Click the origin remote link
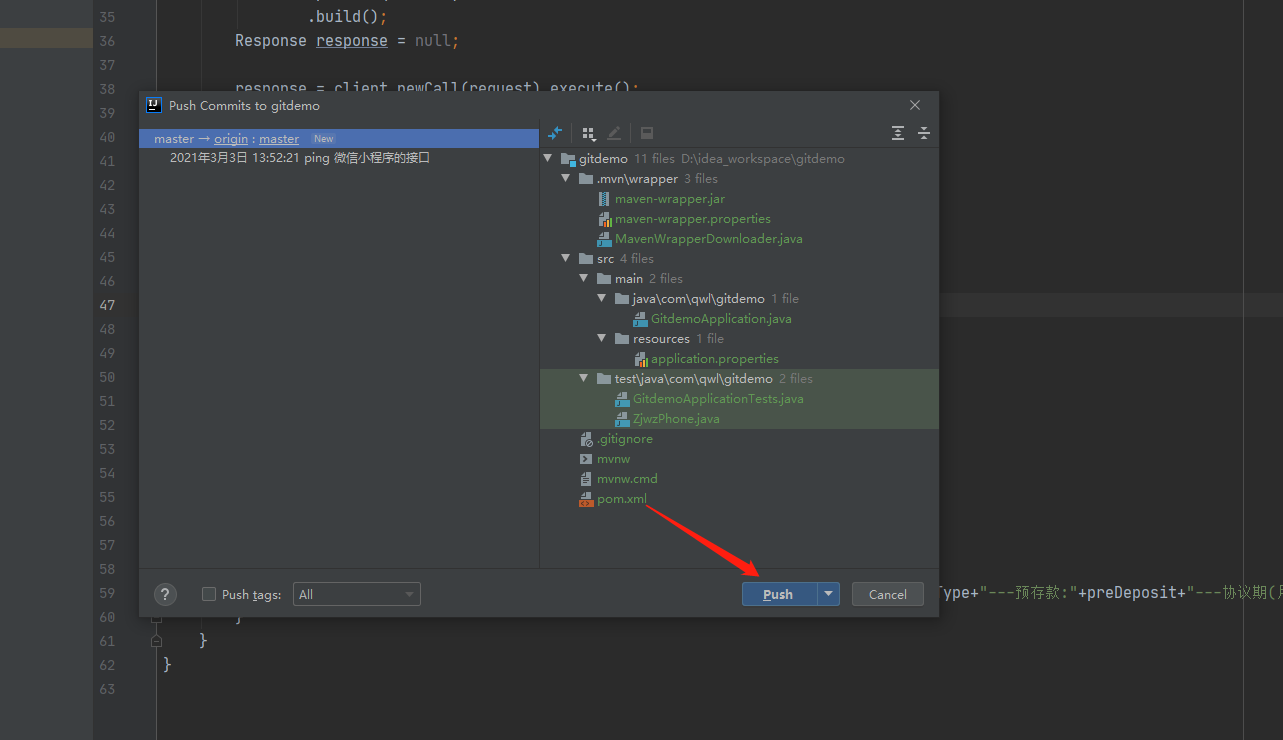Screen dimensions: 1283x740 (231, 139)
